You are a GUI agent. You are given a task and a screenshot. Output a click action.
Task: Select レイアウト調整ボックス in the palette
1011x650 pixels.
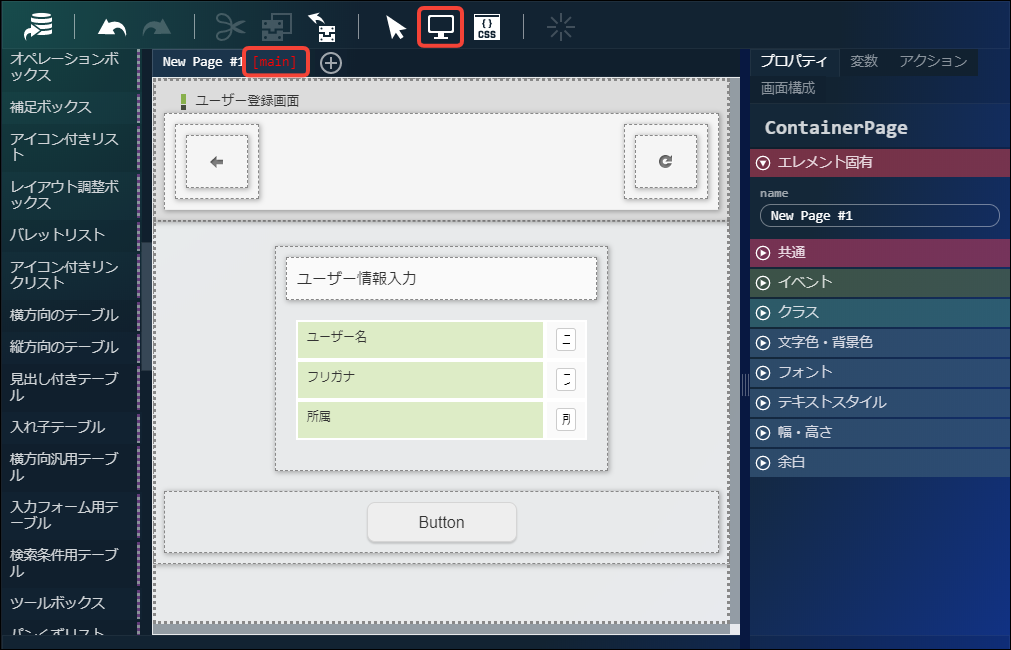coord(69,195)
